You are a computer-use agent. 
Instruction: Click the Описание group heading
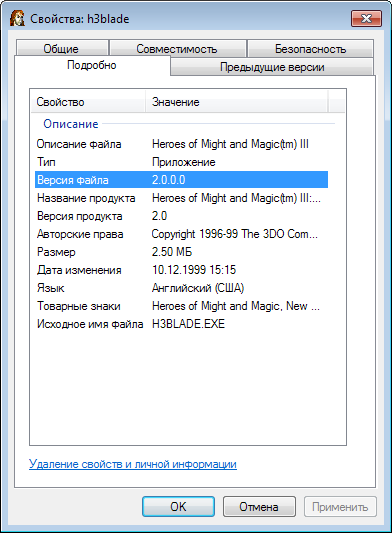71,124
